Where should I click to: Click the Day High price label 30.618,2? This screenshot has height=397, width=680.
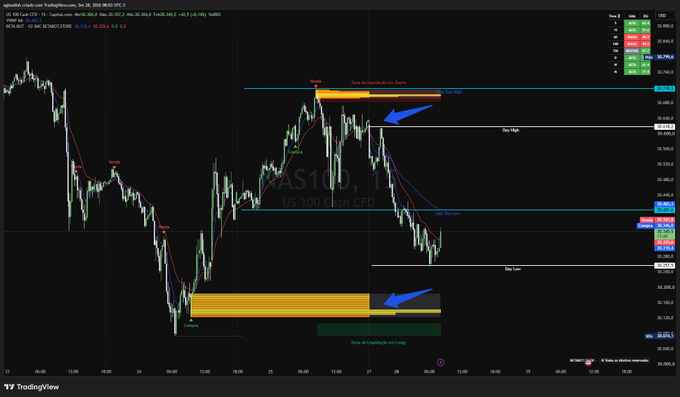click(664, 127)
